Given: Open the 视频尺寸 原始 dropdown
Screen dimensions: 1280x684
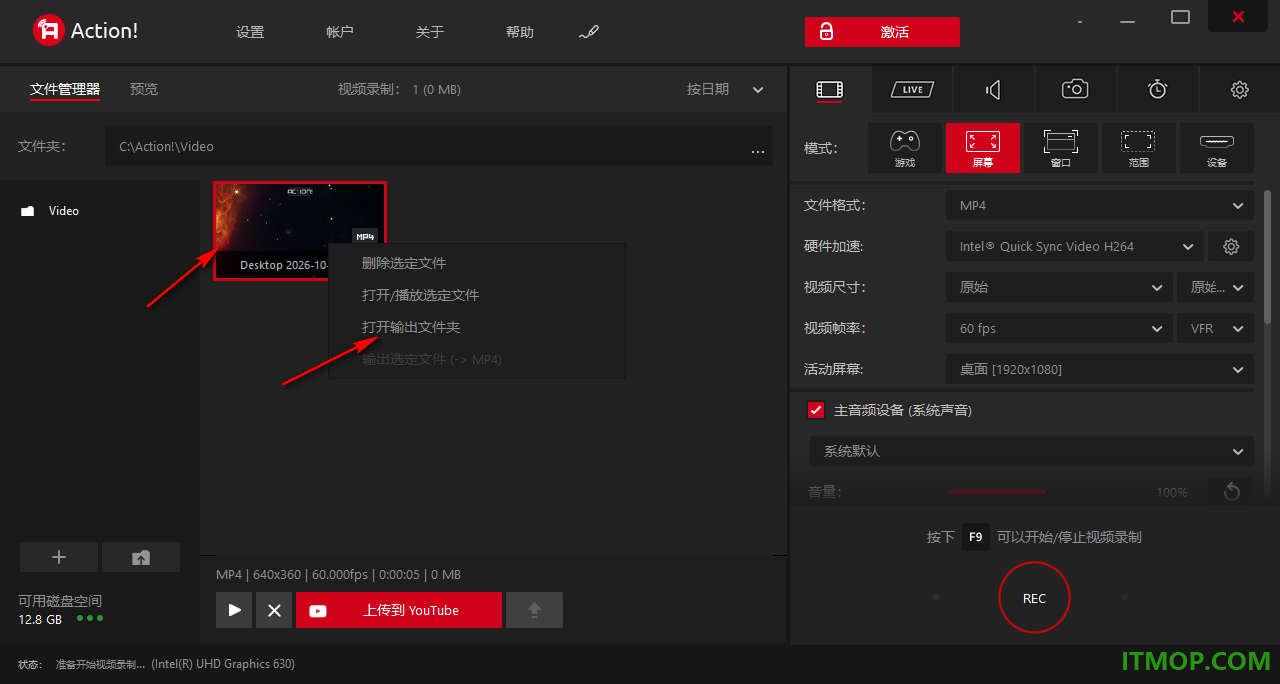Looking at the screenshot, I should pos(1059,287).
